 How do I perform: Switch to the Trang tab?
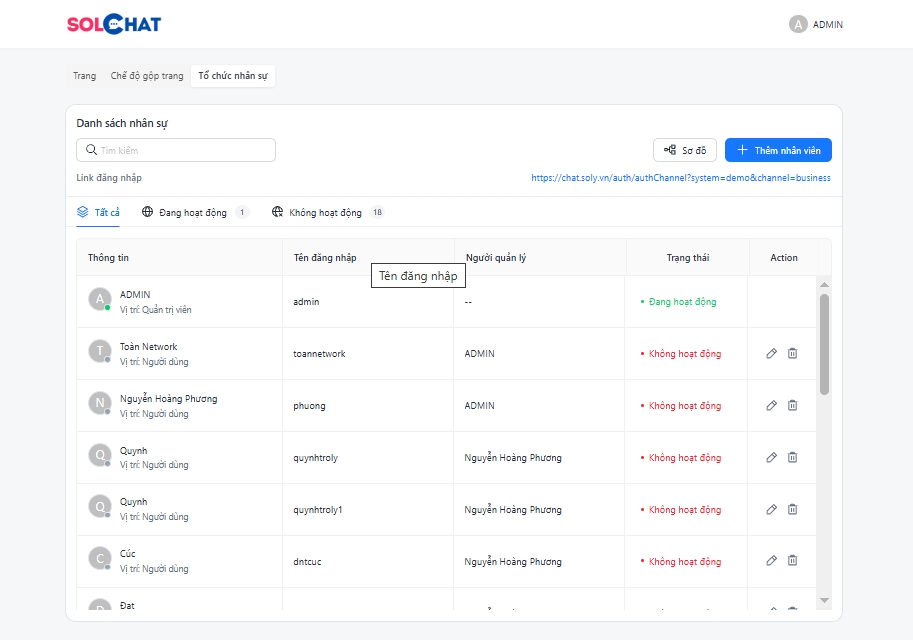84,76
